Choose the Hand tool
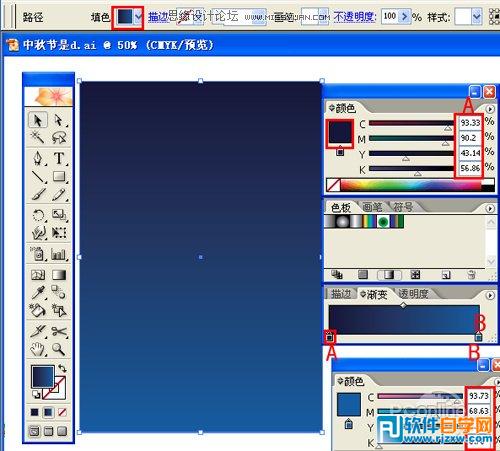 38,349
